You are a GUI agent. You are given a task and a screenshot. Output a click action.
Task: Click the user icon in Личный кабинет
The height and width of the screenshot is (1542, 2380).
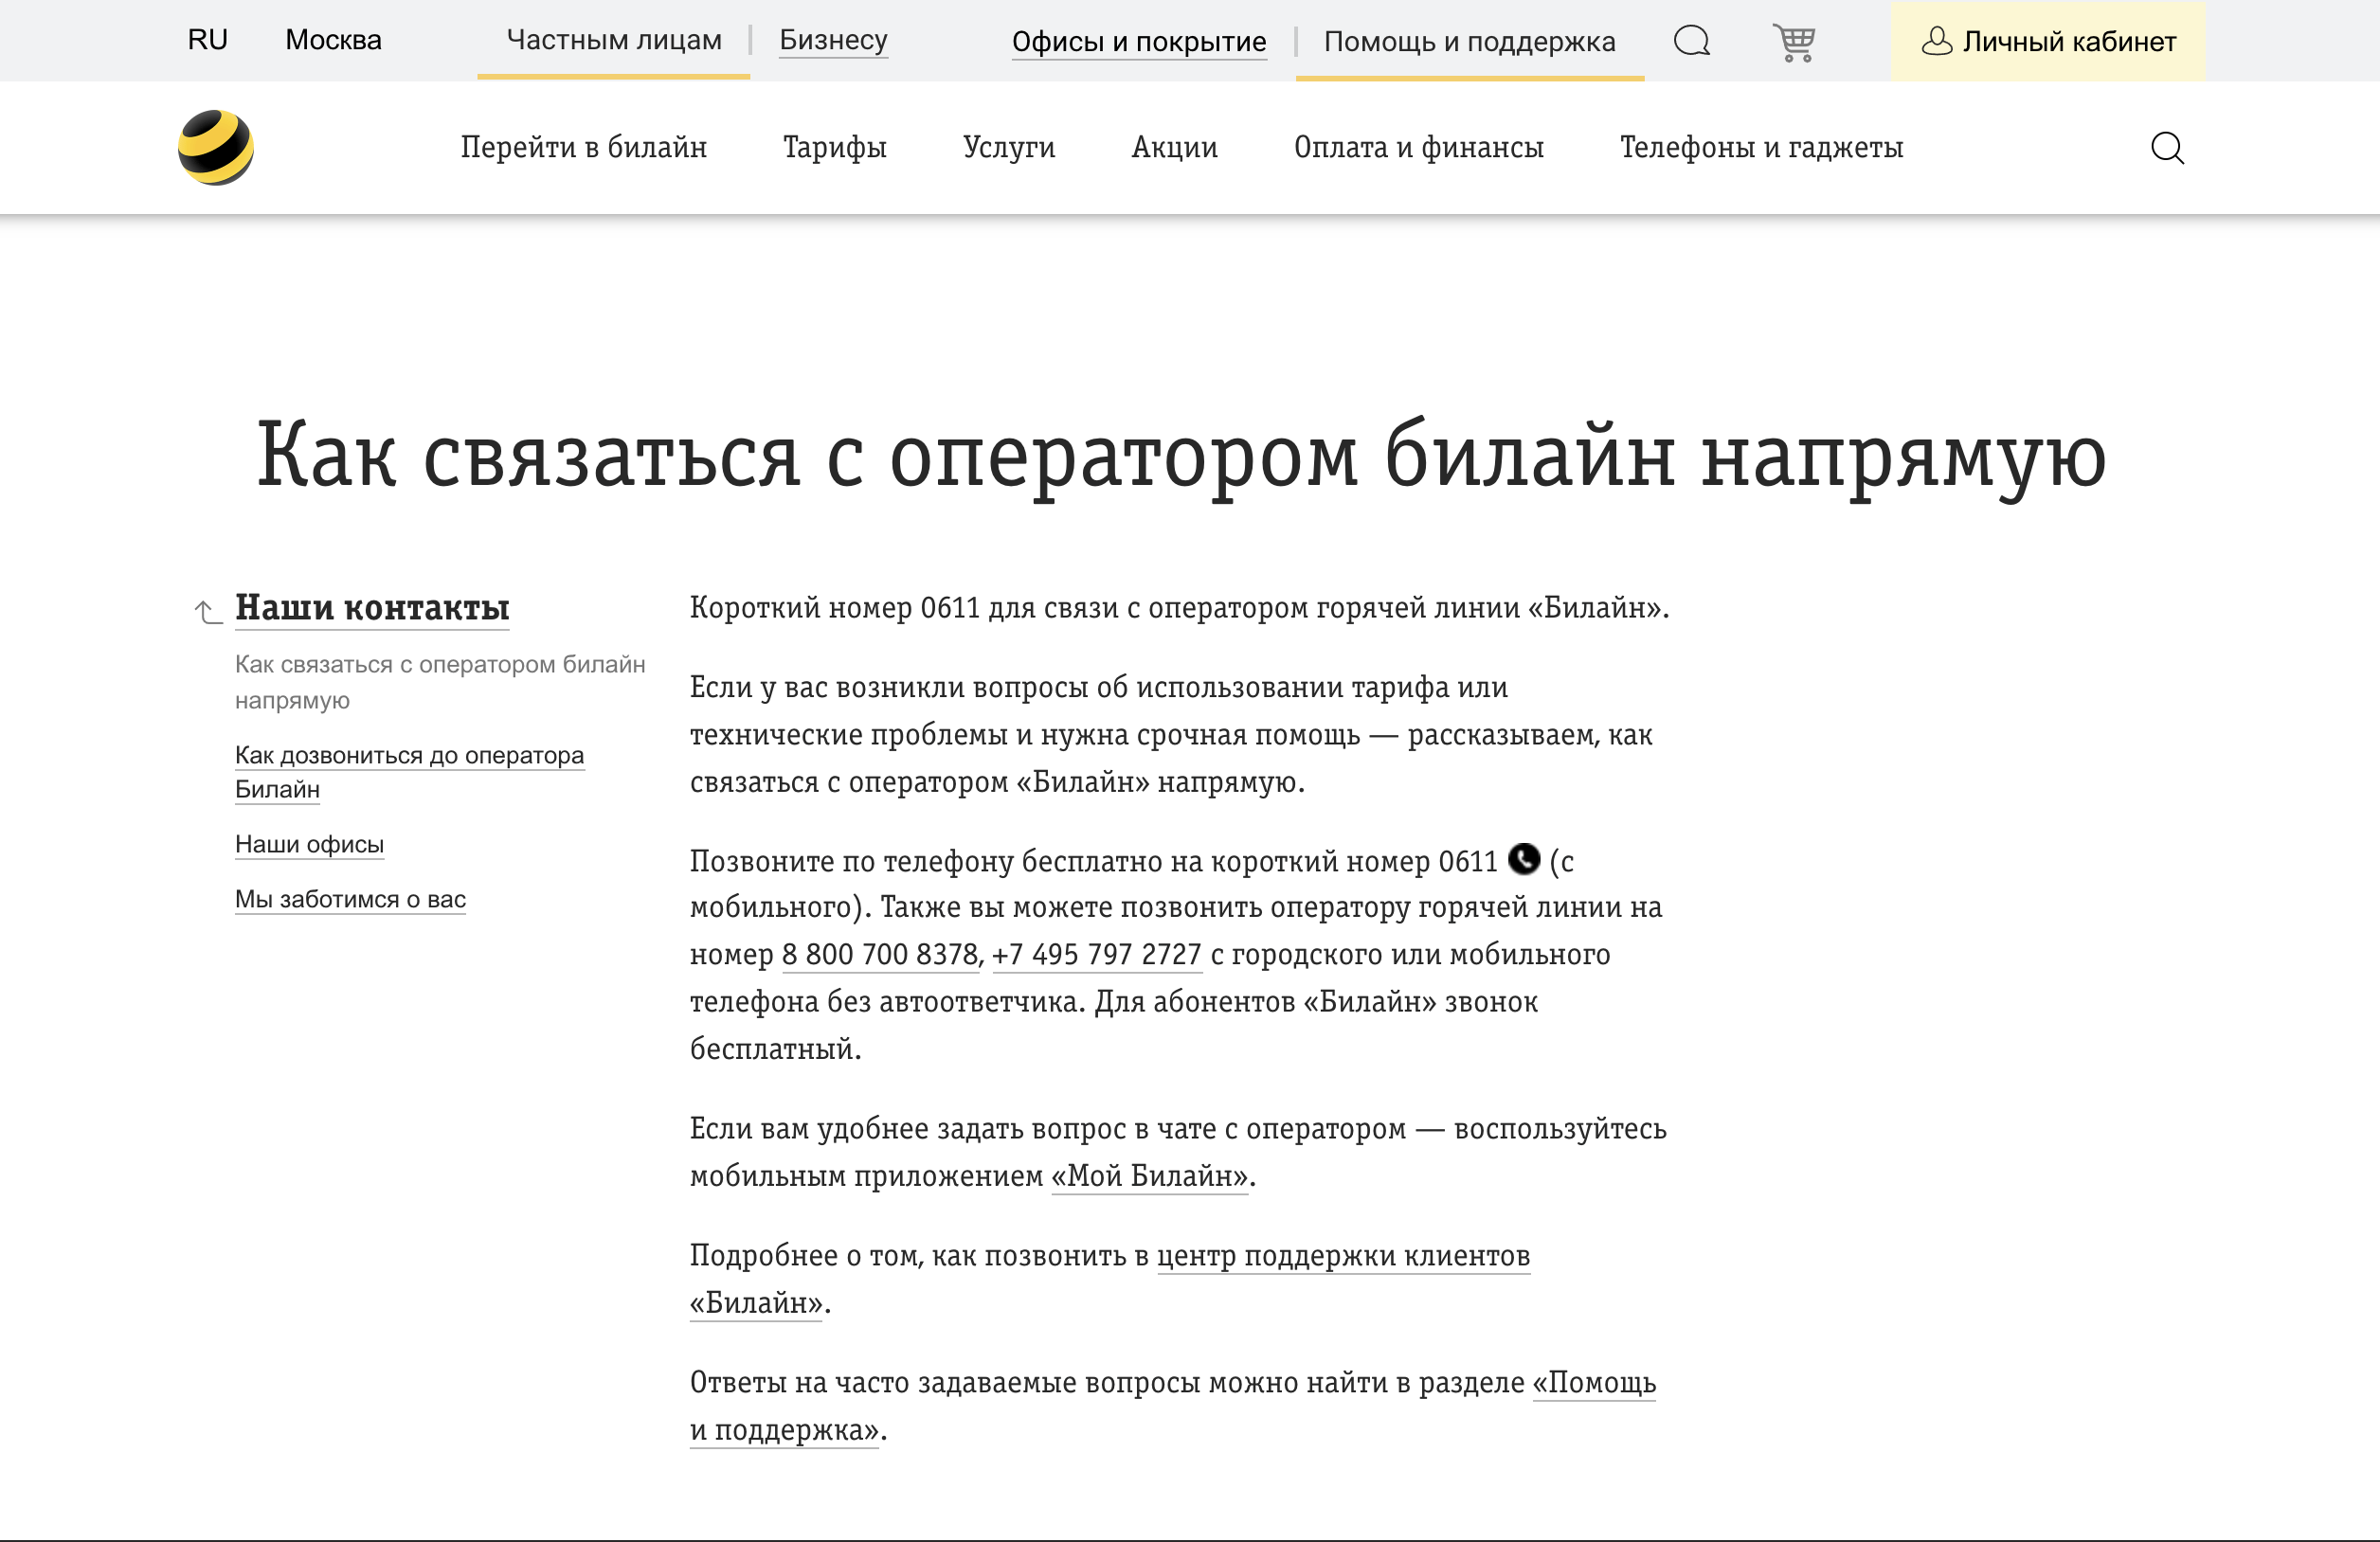(1938, 41)
